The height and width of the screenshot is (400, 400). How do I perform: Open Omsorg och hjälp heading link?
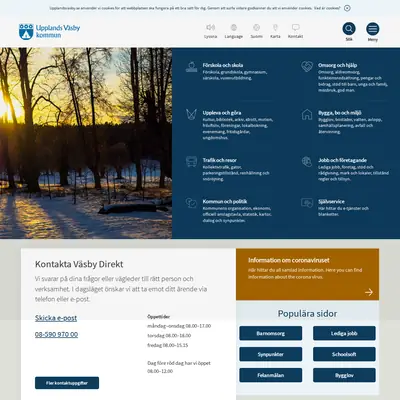point(337,65)
